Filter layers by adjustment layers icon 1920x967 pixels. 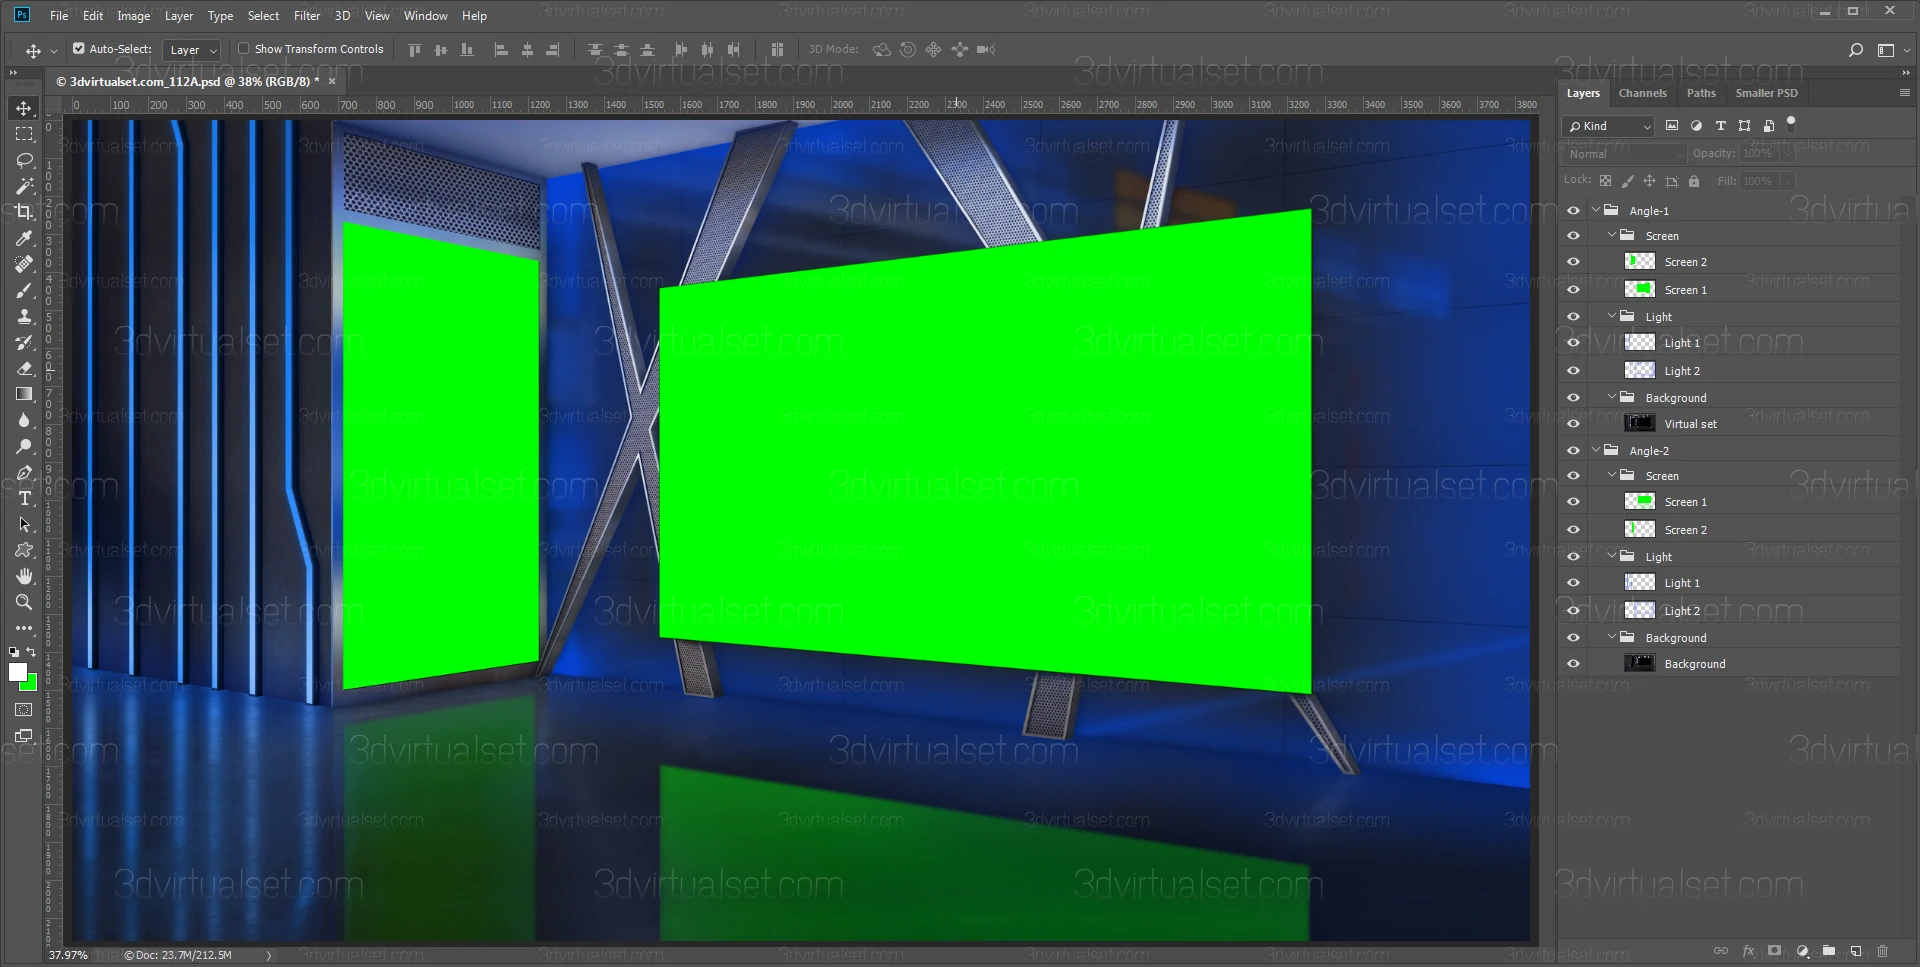tap(1696, 126)
